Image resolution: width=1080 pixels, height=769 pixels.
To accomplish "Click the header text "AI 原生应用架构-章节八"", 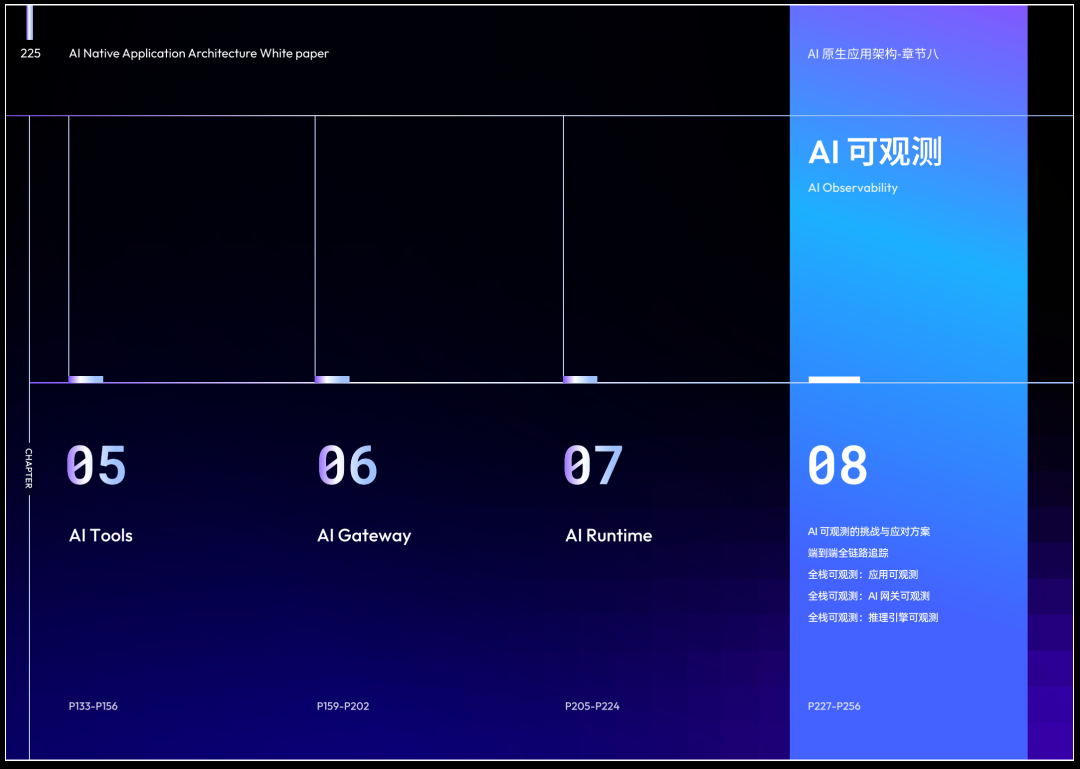I will (873, 54).
